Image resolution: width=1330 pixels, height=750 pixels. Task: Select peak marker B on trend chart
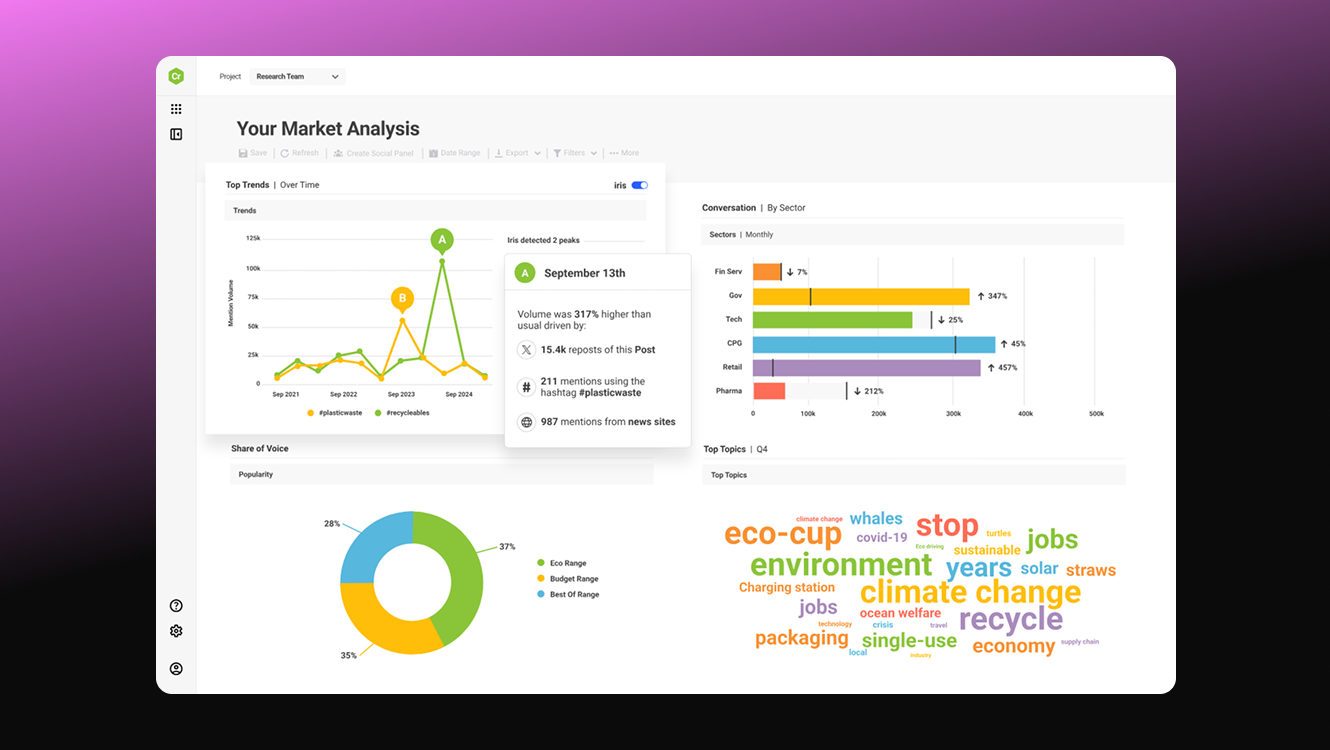(402, 298)
